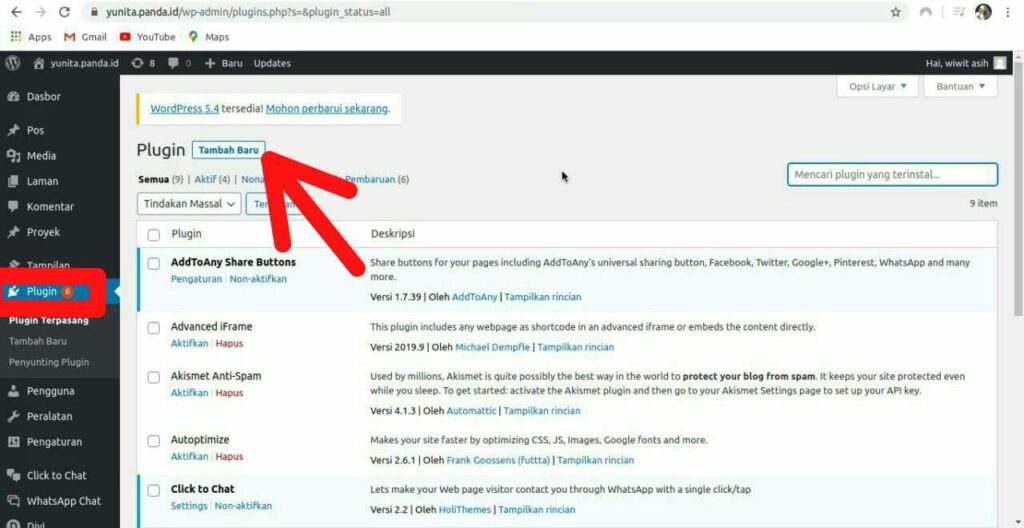This screenshot has height=528, width=1024.
Task: Open the YouTube bookmark
Action: pos(148,37)
